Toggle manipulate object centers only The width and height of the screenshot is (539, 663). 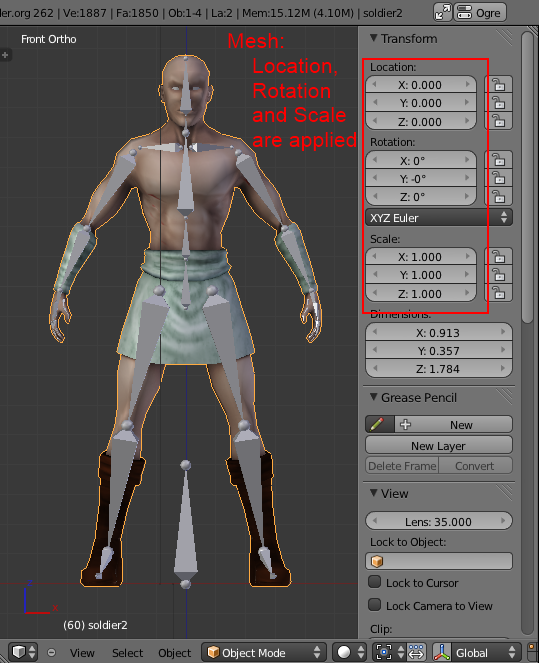click(x=416, y=652)
